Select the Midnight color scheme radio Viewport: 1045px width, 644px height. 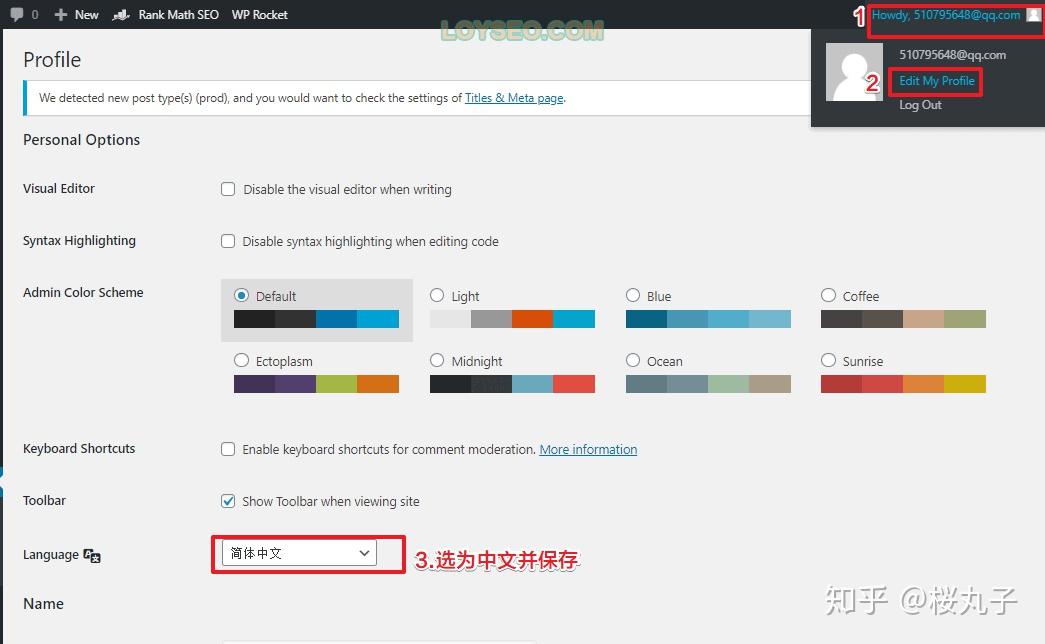tap(437, 361)
